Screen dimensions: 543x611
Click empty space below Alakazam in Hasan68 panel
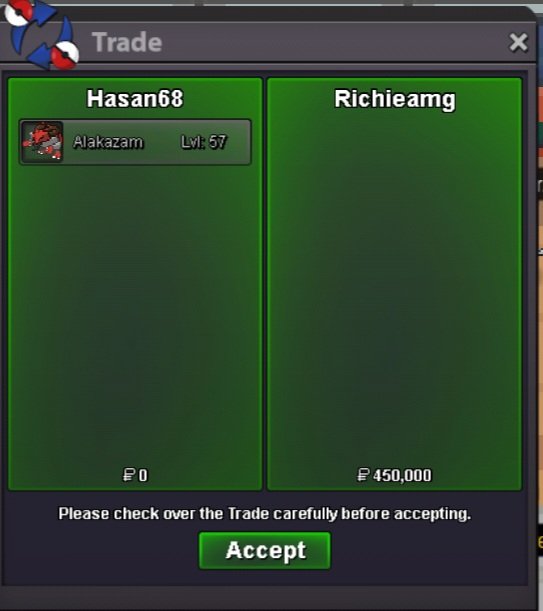(135, 312)
